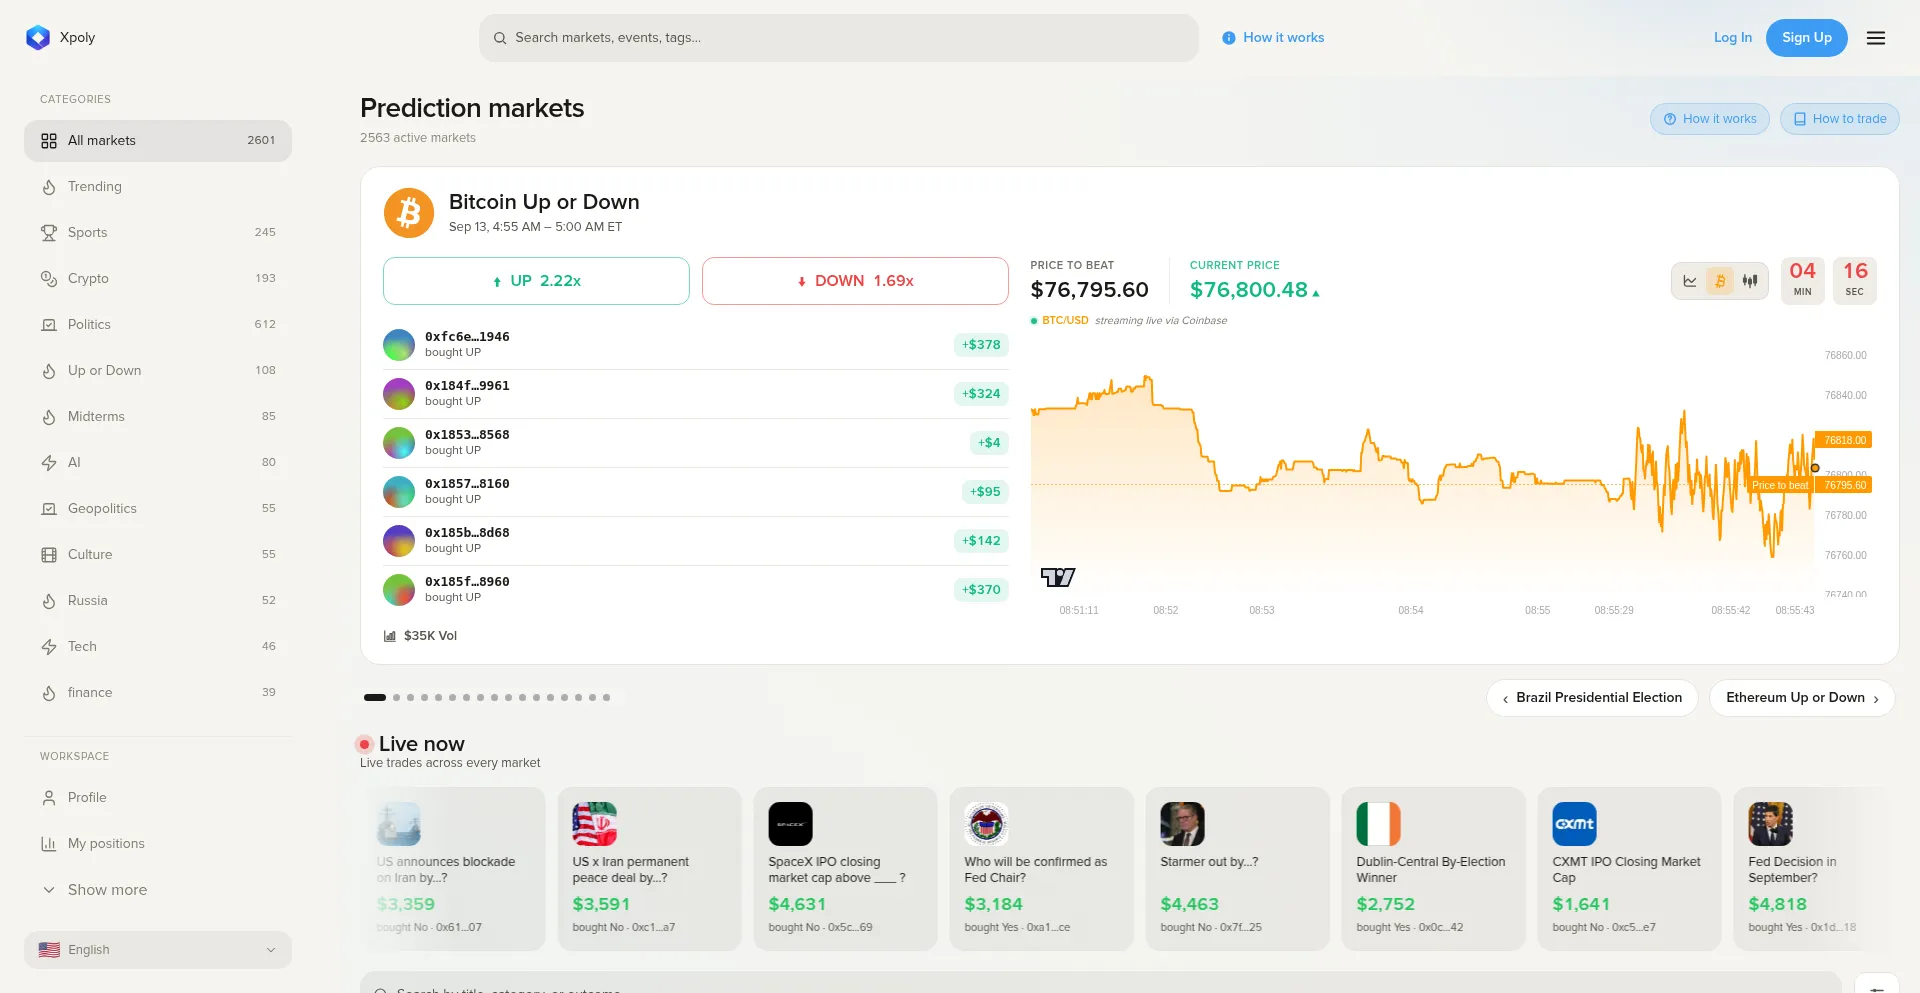Open All markets category
Screen dimensions: 1920x993
pos(158,141)
